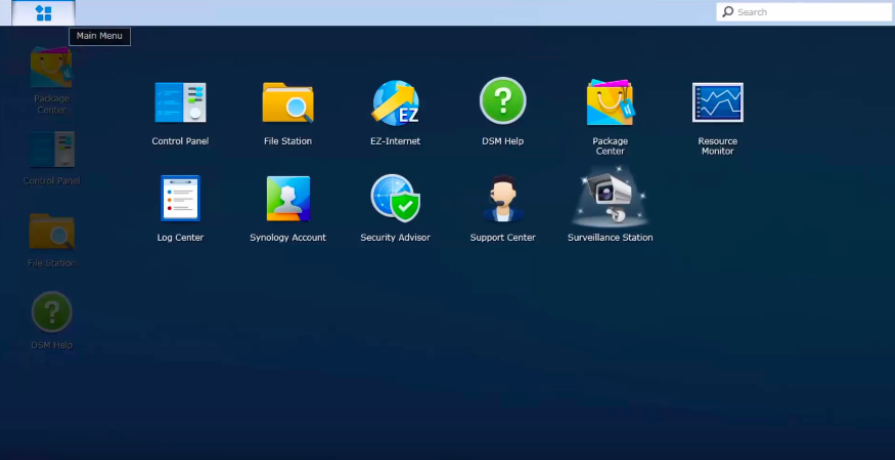
Task: Open the Log Center icon
Action: point(180,198)
